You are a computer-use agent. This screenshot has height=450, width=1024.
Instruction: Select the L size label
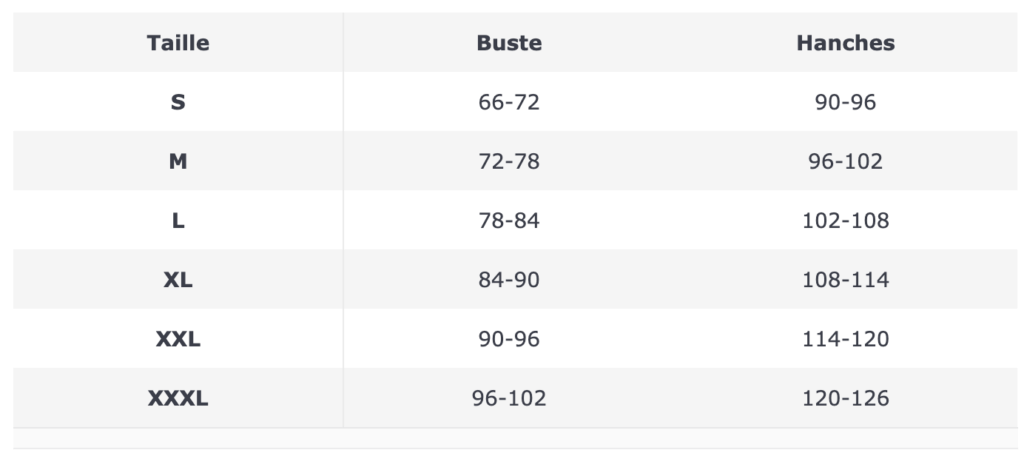[178, 221]
